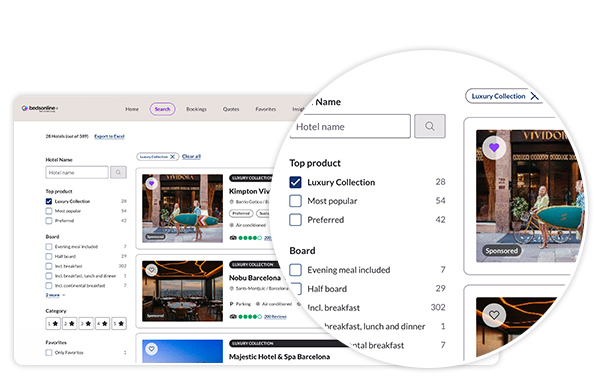Favorite the Nobu Barcelona hotel heart in small window
The image size is (596, 379).
(151, 270)
